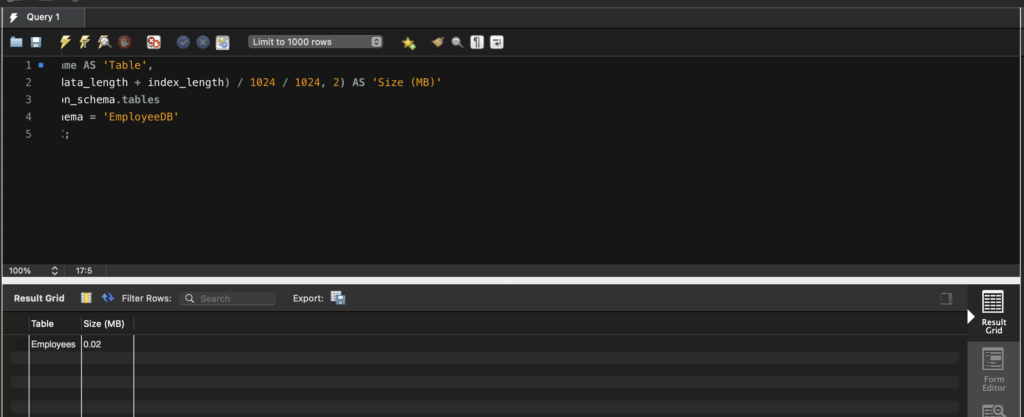Screen dimensions: 1024x417
Task: Stop query execution with the hand icon
Action: tap(124, 42)
